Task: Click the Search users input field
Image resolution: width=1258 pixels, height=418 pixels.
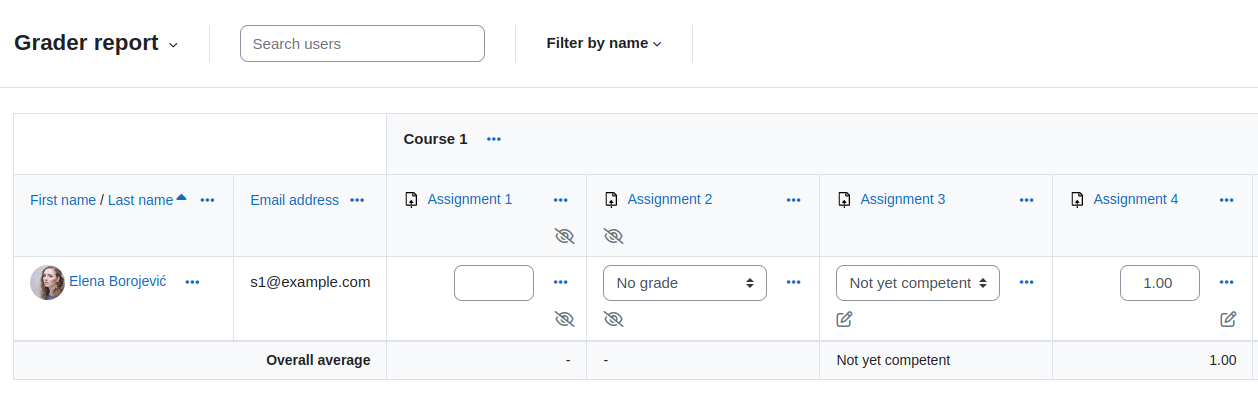Action: [x=362, y=43]
